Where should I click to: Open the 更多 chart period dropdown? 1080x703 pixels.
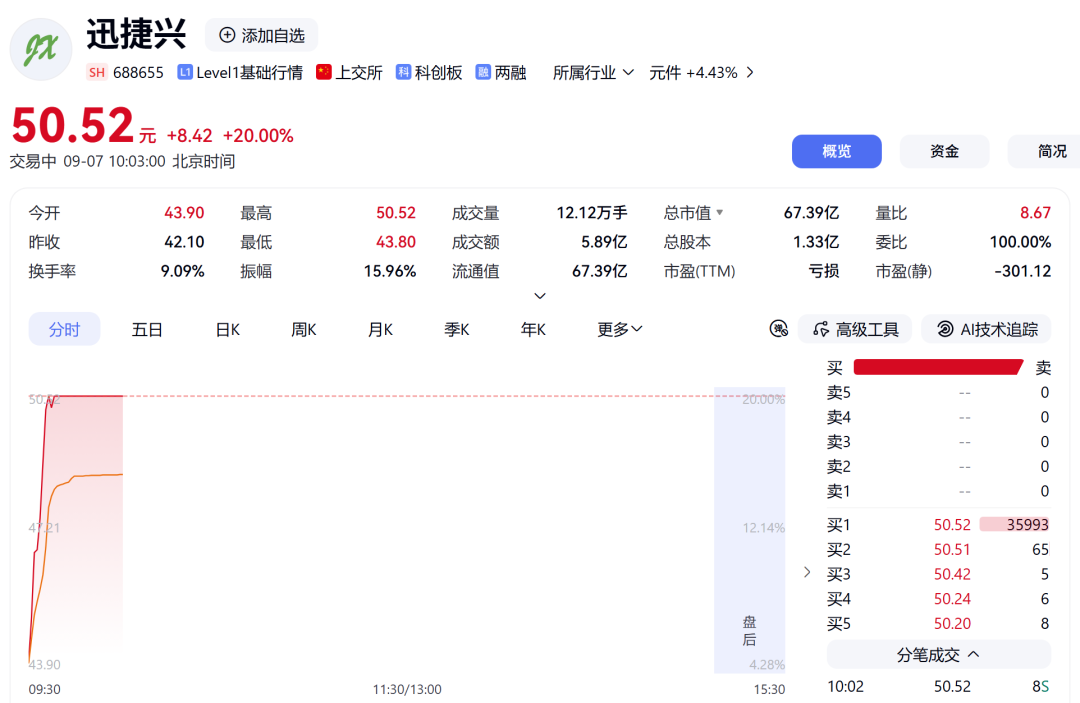(619, 330)
